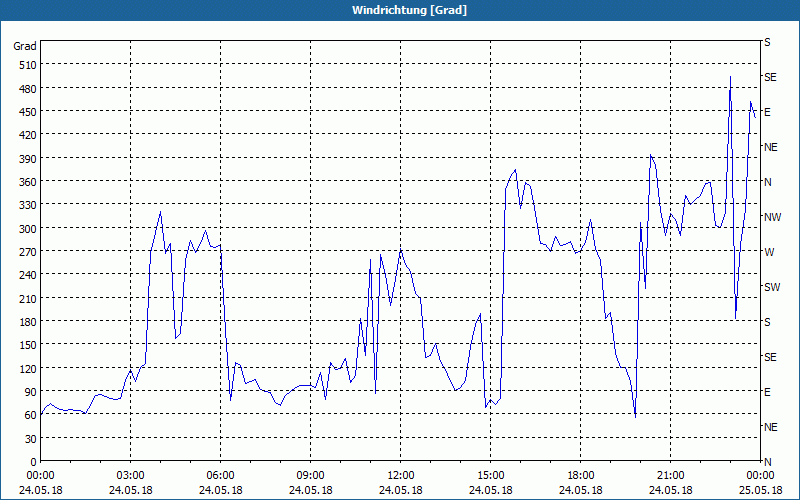Click the NW compass label
The image size is (800, 500).
click(x=772, y=217)
